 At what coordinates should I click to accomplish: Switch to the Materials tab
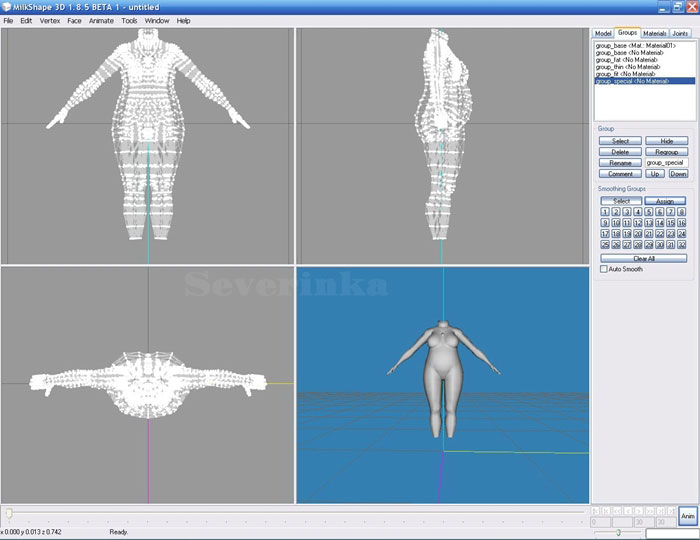(x=654, y=33)
